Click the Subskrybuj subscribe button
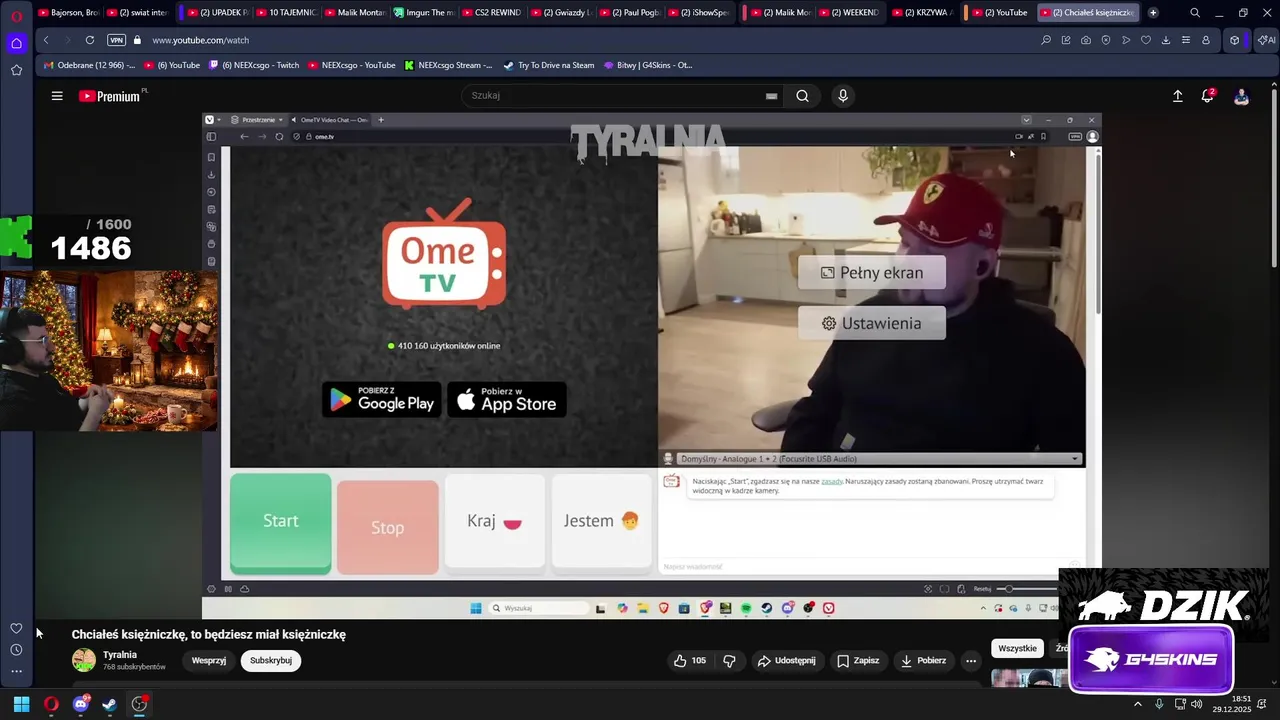1280x720 pixels. coord(271,660)
